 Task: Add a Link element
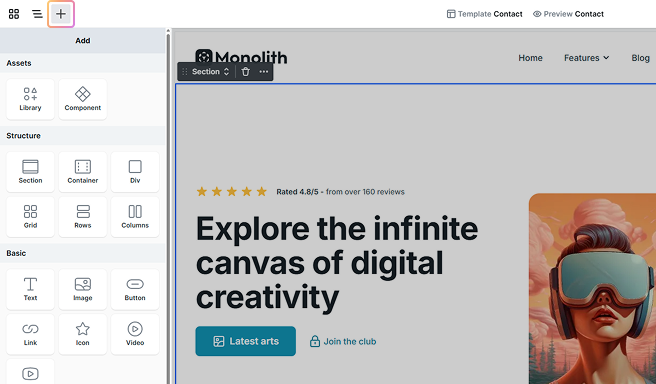point(30,334)
